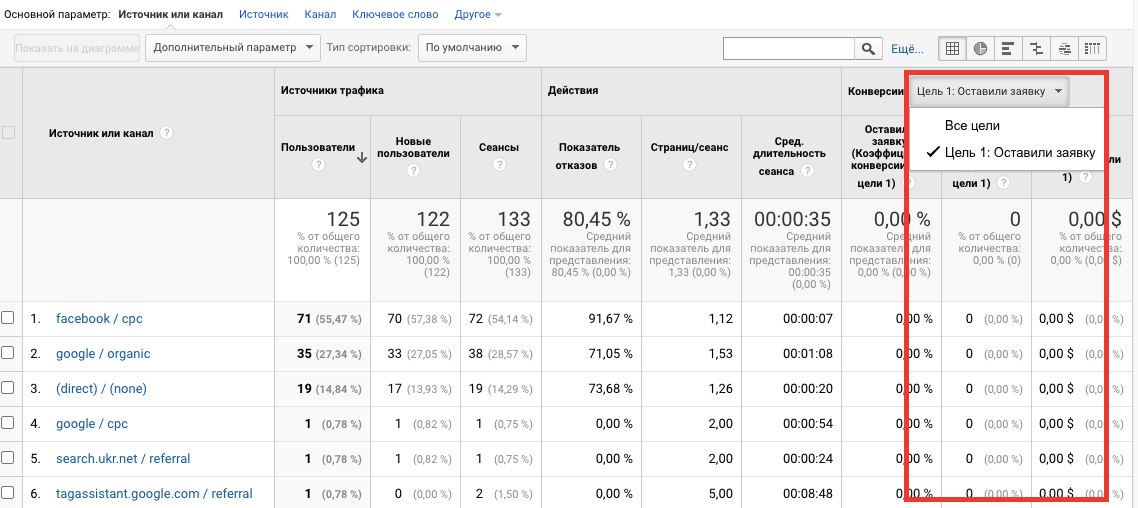This screenshot has height=508, width=1138.
Task: Click the search magnifier button
Action: pos(868,48)
